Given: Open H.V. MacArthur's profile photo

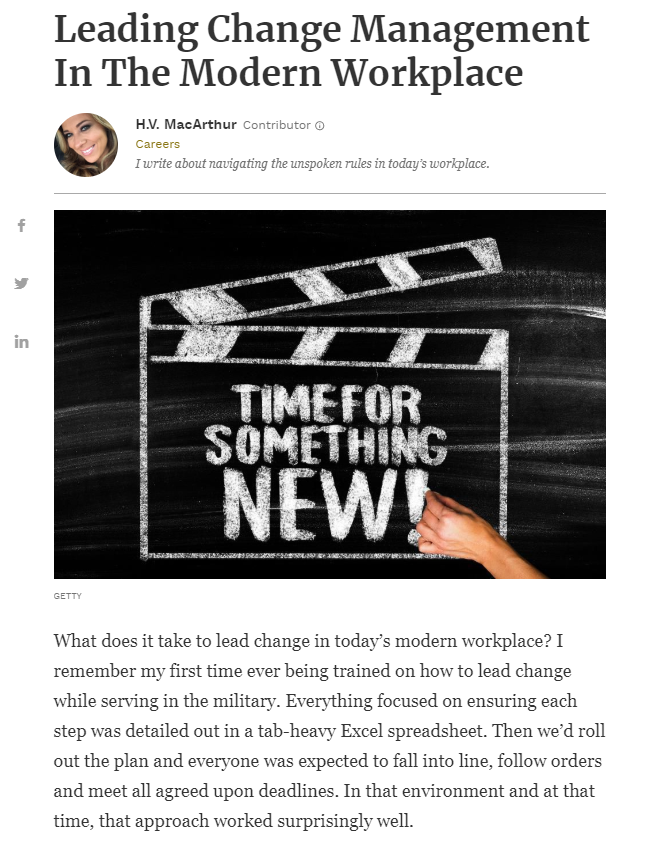Looking at the screenshot, I should (x=86, y=145).
